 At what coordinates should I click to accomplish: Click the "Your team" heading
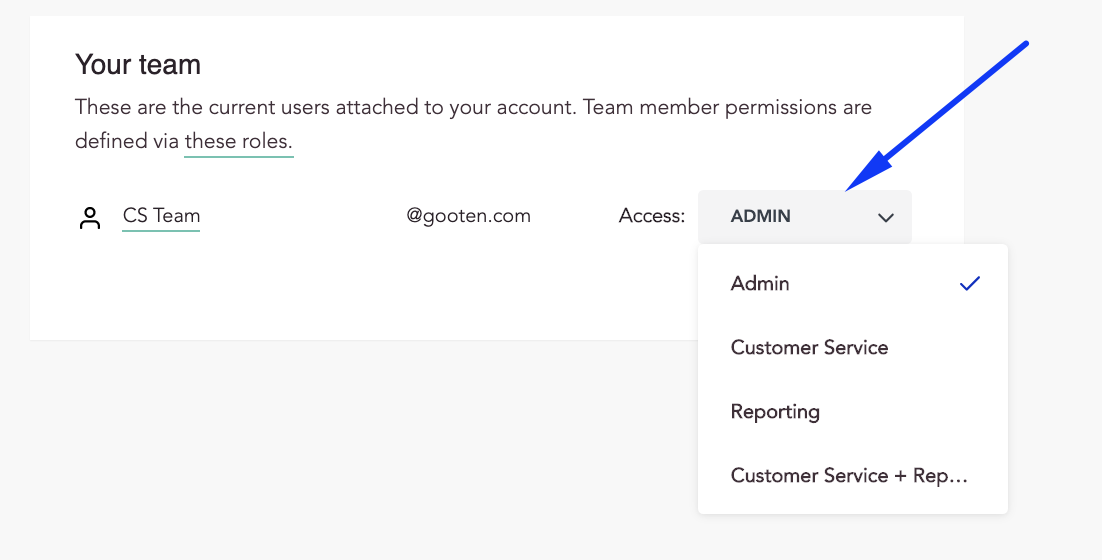click(x=138, y=65)
